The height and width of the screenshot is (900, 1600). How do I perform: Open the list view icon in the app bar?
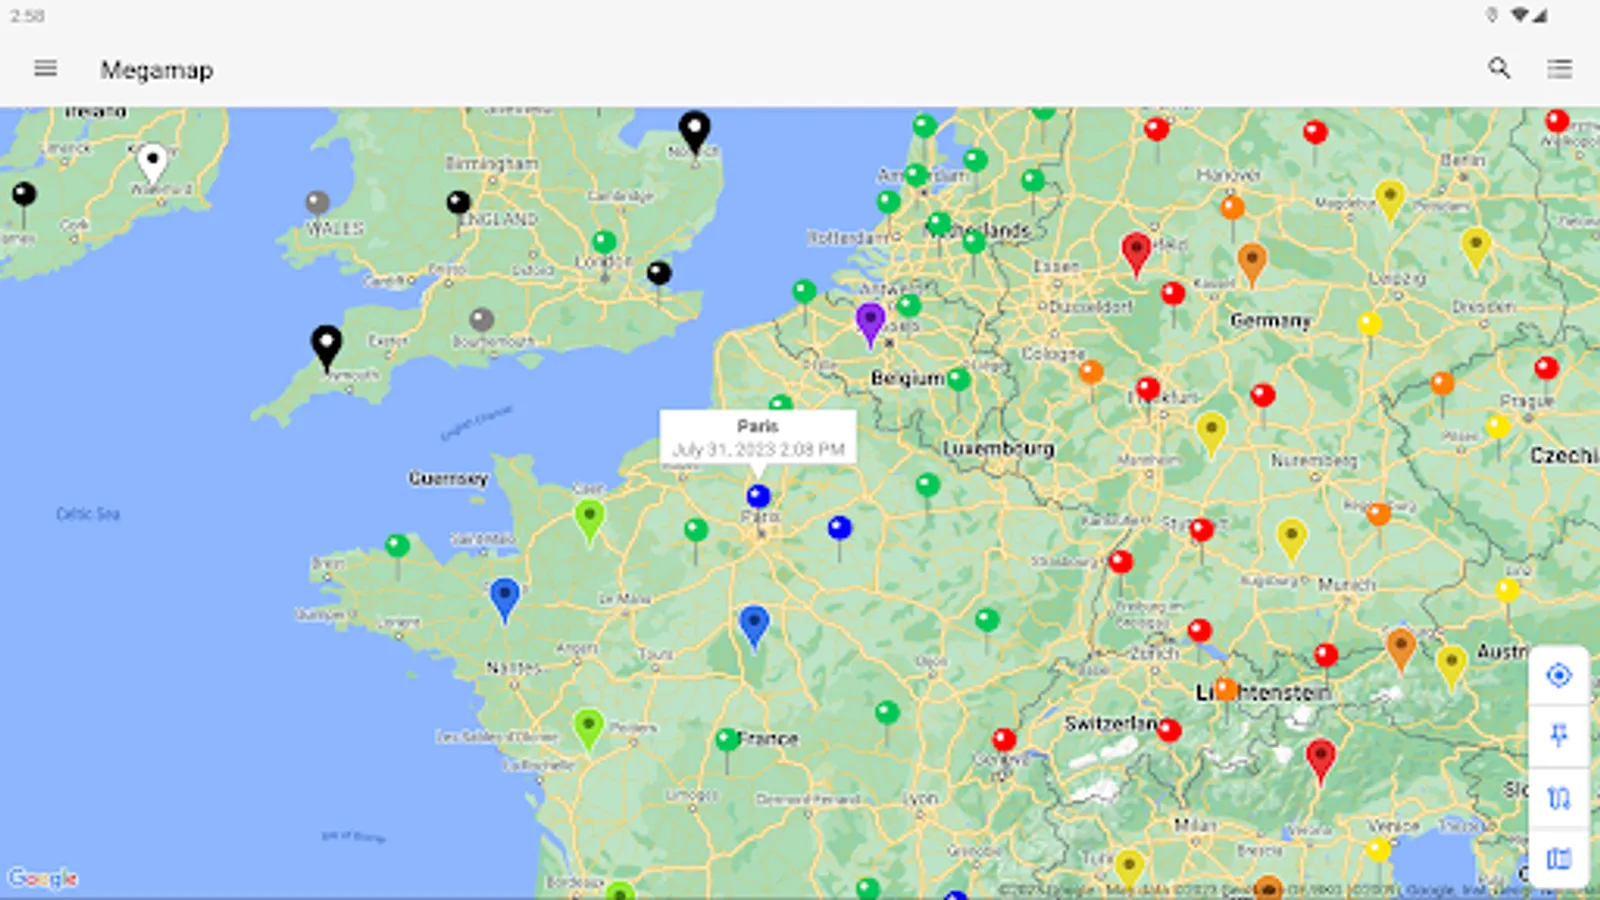(x=1559, y=69)
